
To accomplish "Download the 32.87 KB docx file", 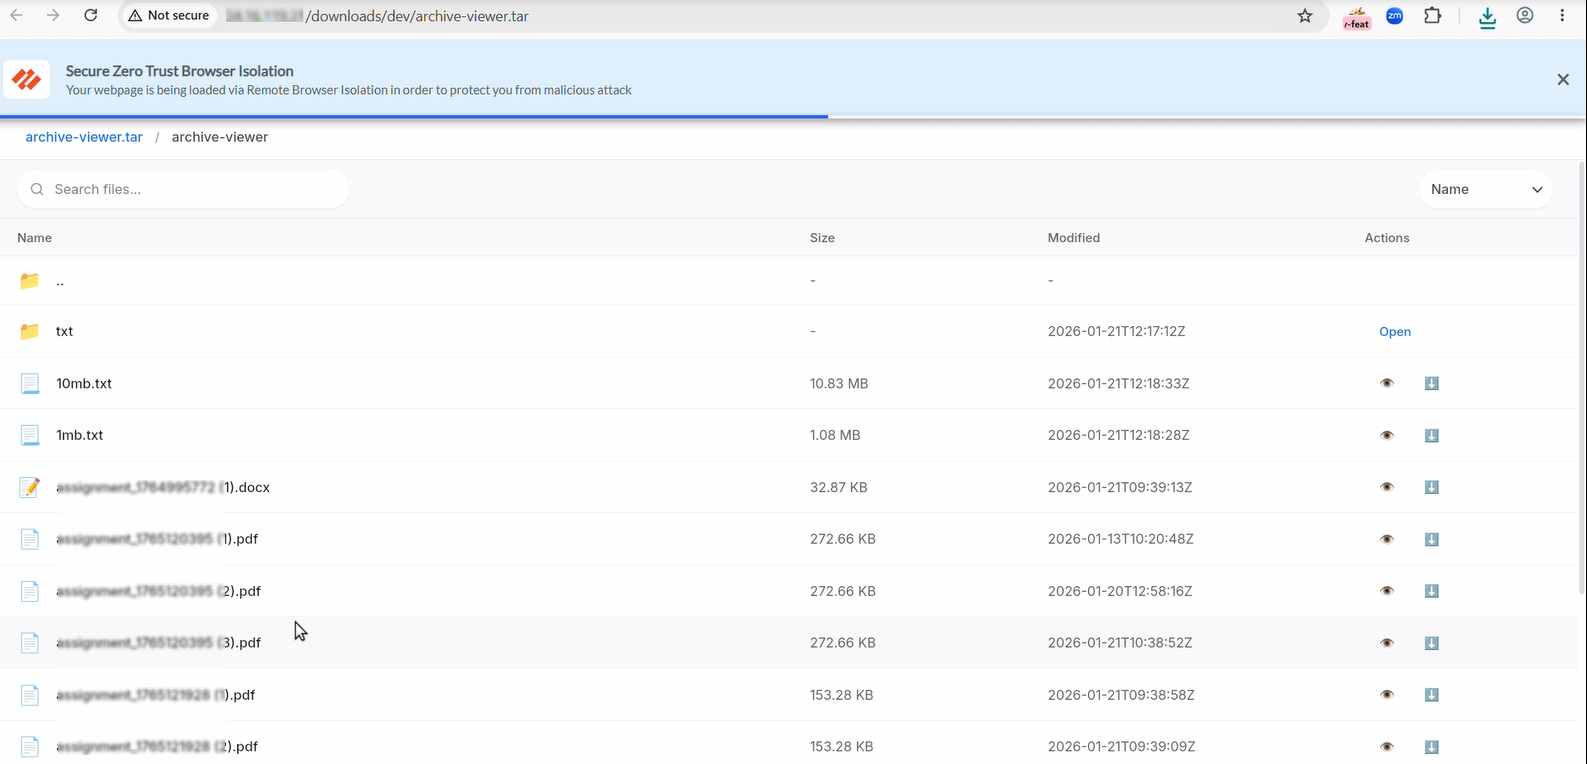I will [1431, 487].
